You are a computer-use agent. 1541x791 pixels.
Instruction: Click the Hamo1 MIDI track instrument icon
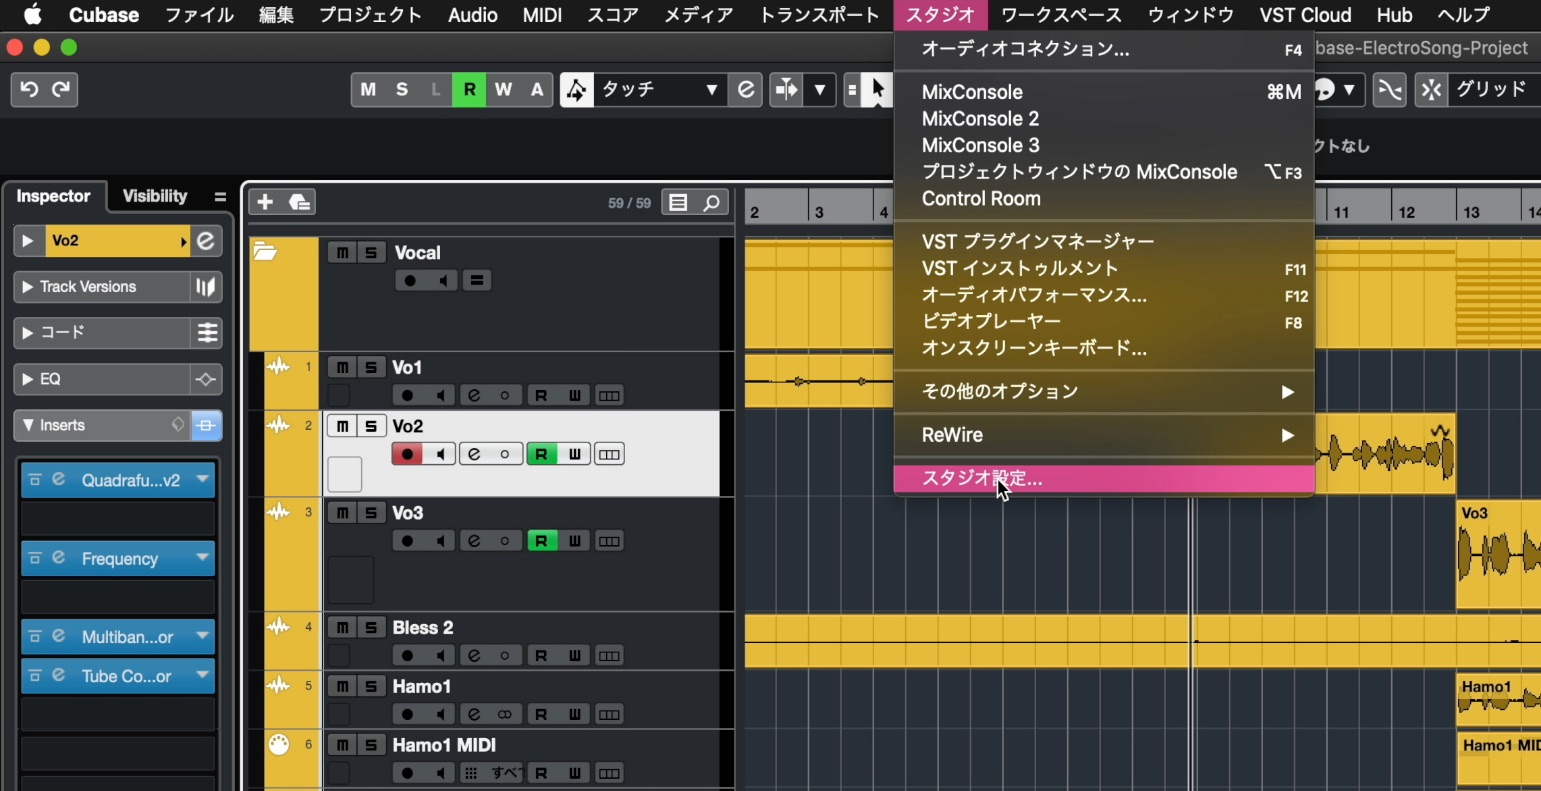[x=279, y=745]
